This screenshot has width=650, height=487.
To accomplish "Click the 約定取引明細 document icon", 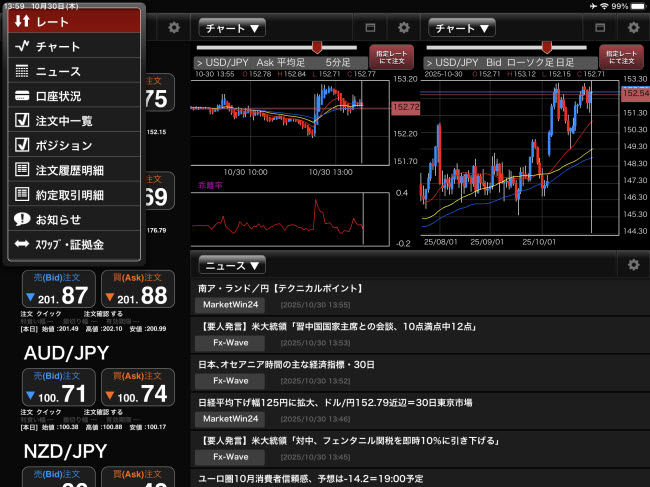I will (x=22, y=195).
